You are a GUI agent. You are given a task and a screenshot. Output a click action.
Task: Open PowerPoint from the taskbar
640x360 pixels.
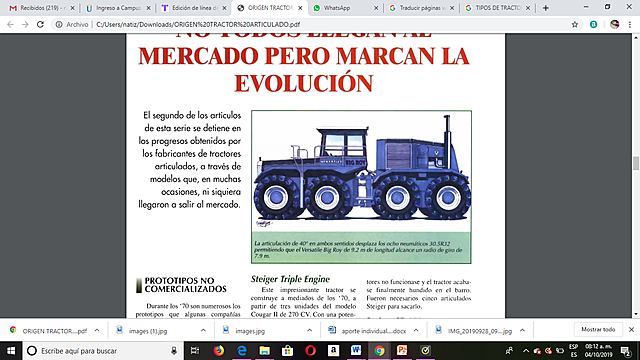coord(402,351)
